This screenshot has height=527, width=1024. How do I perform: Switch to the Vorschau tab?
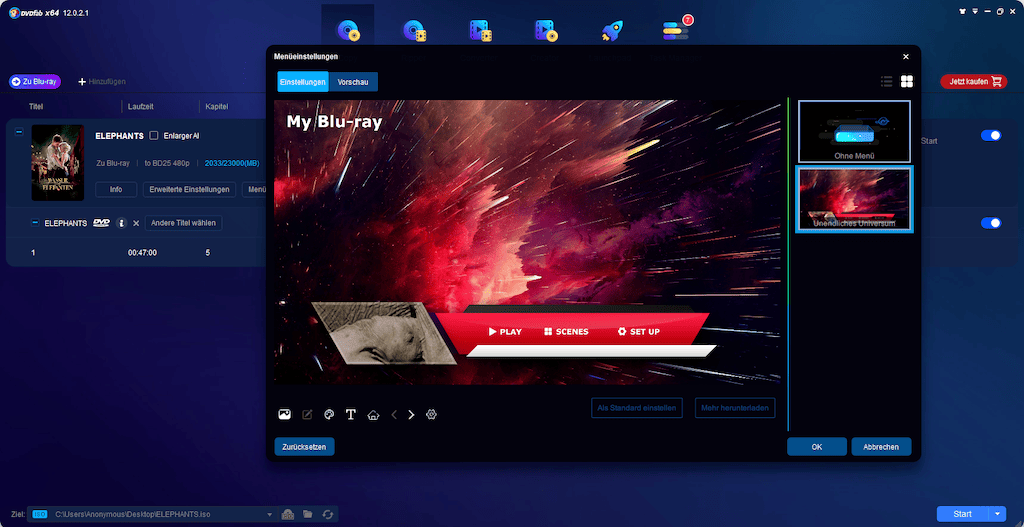(x=354, y=82)
